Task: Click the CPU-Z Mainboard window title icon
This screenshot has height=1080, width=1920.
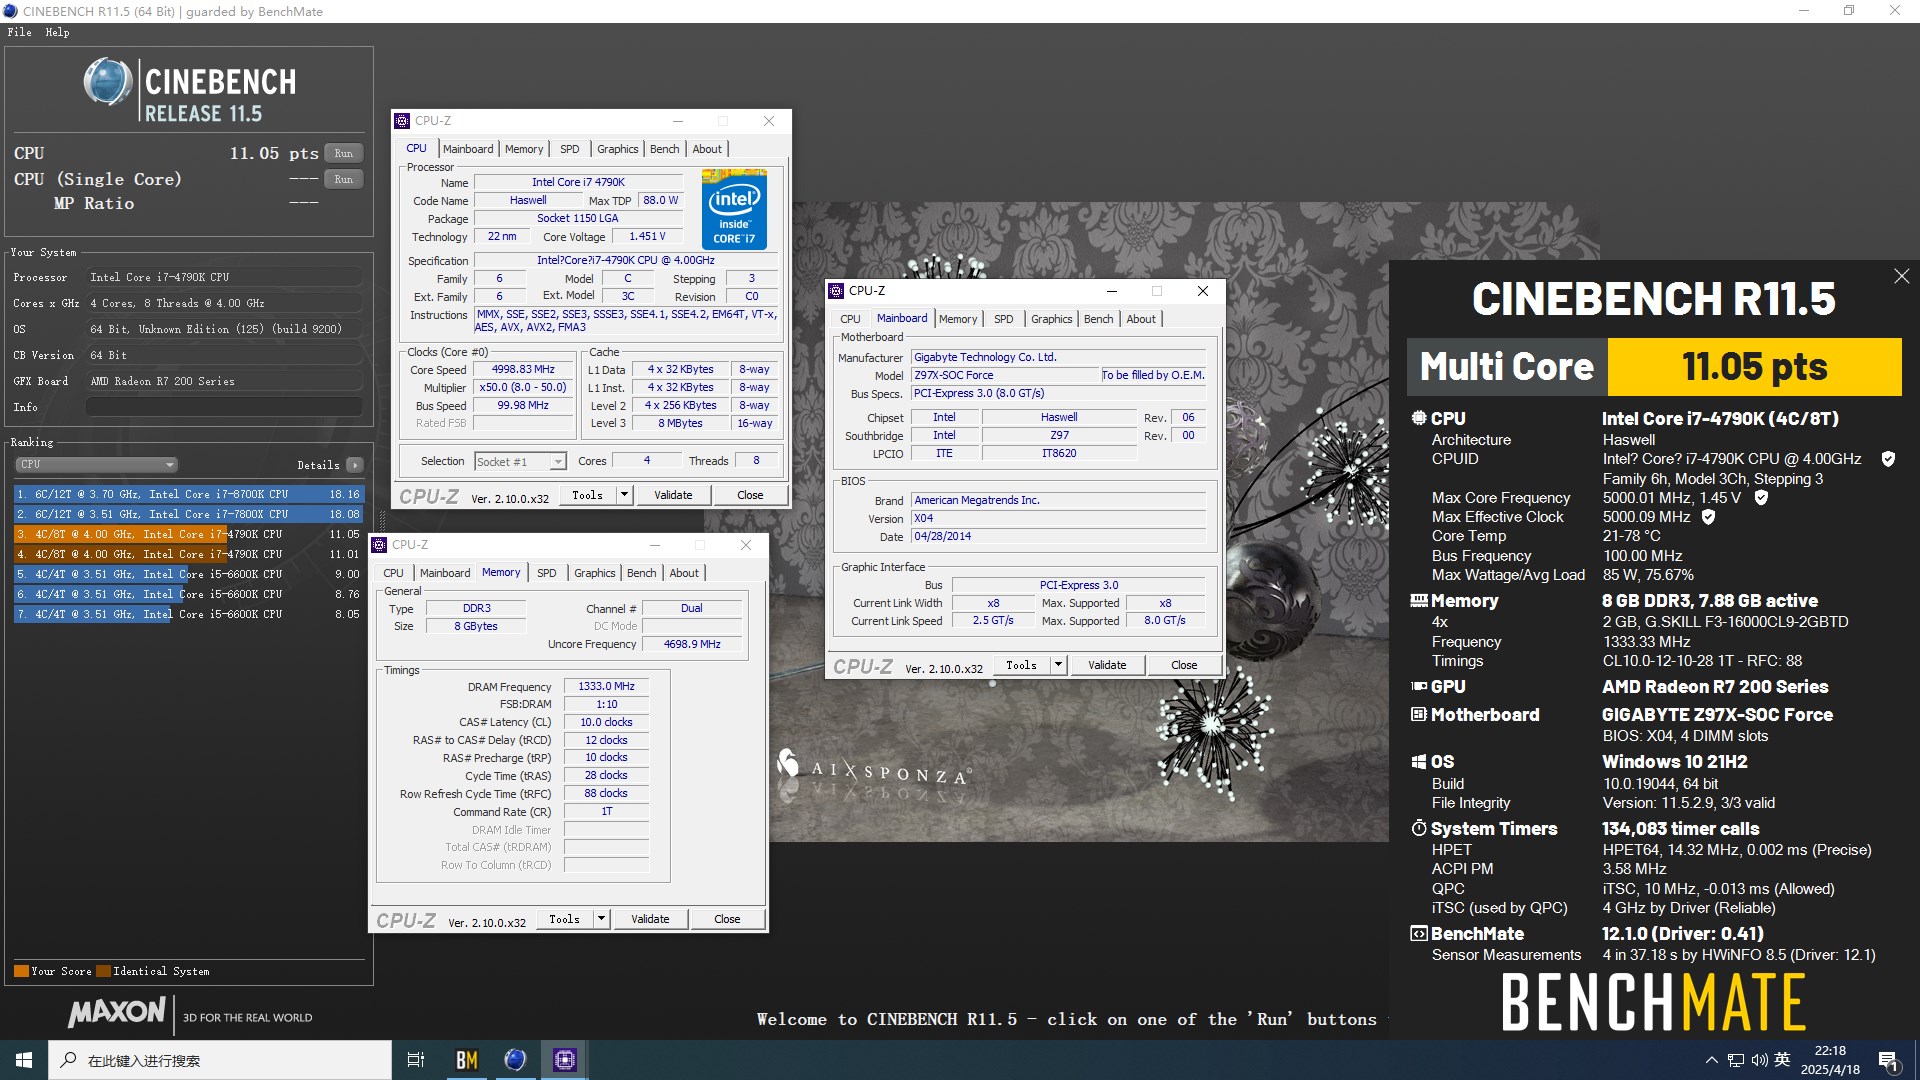Action: [x=836, y=291]
